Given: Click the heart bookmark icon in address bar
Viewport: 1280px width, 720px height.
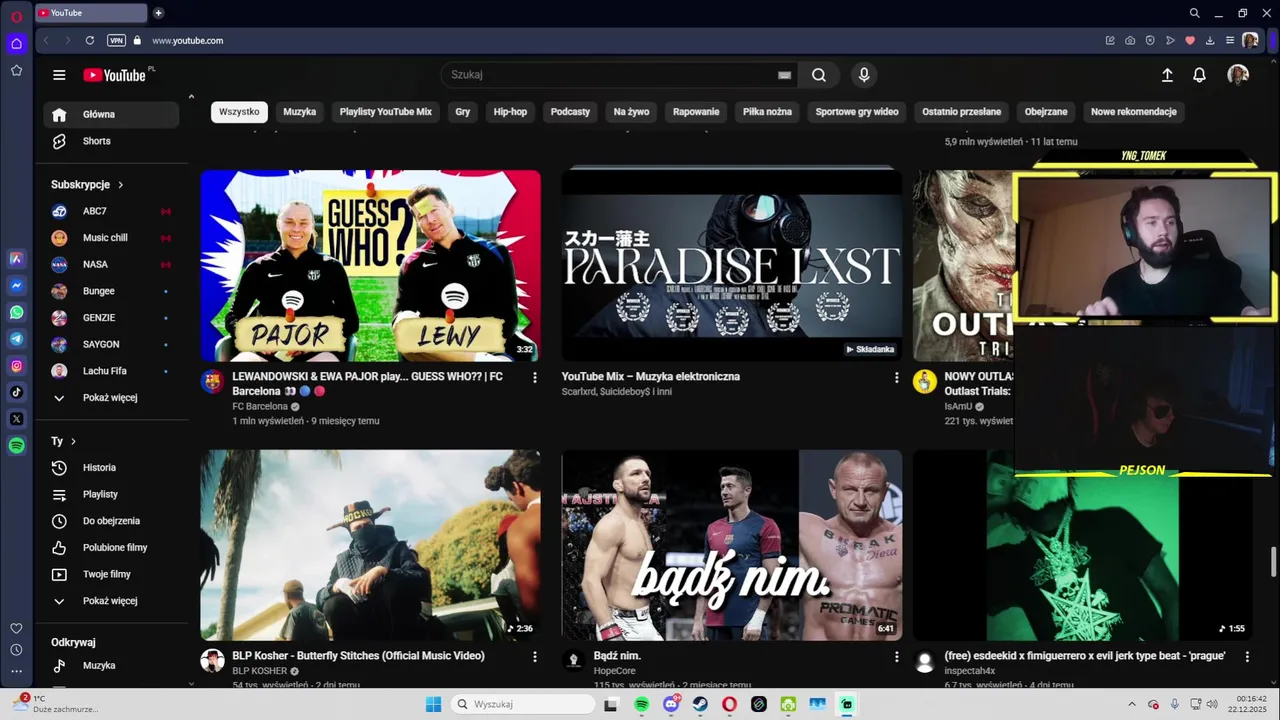Looking at the screenshot, I should tap(1190, 40).
